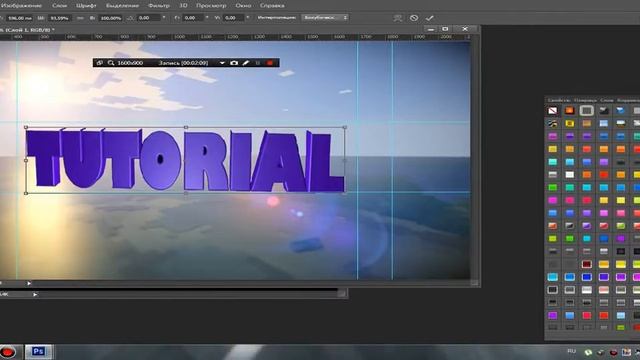Image resolution: width=640 pixels, height=360 pixels.
Task: Click the width scale field 93,59%
Action: pyautogui.click(x=60, y=18)
